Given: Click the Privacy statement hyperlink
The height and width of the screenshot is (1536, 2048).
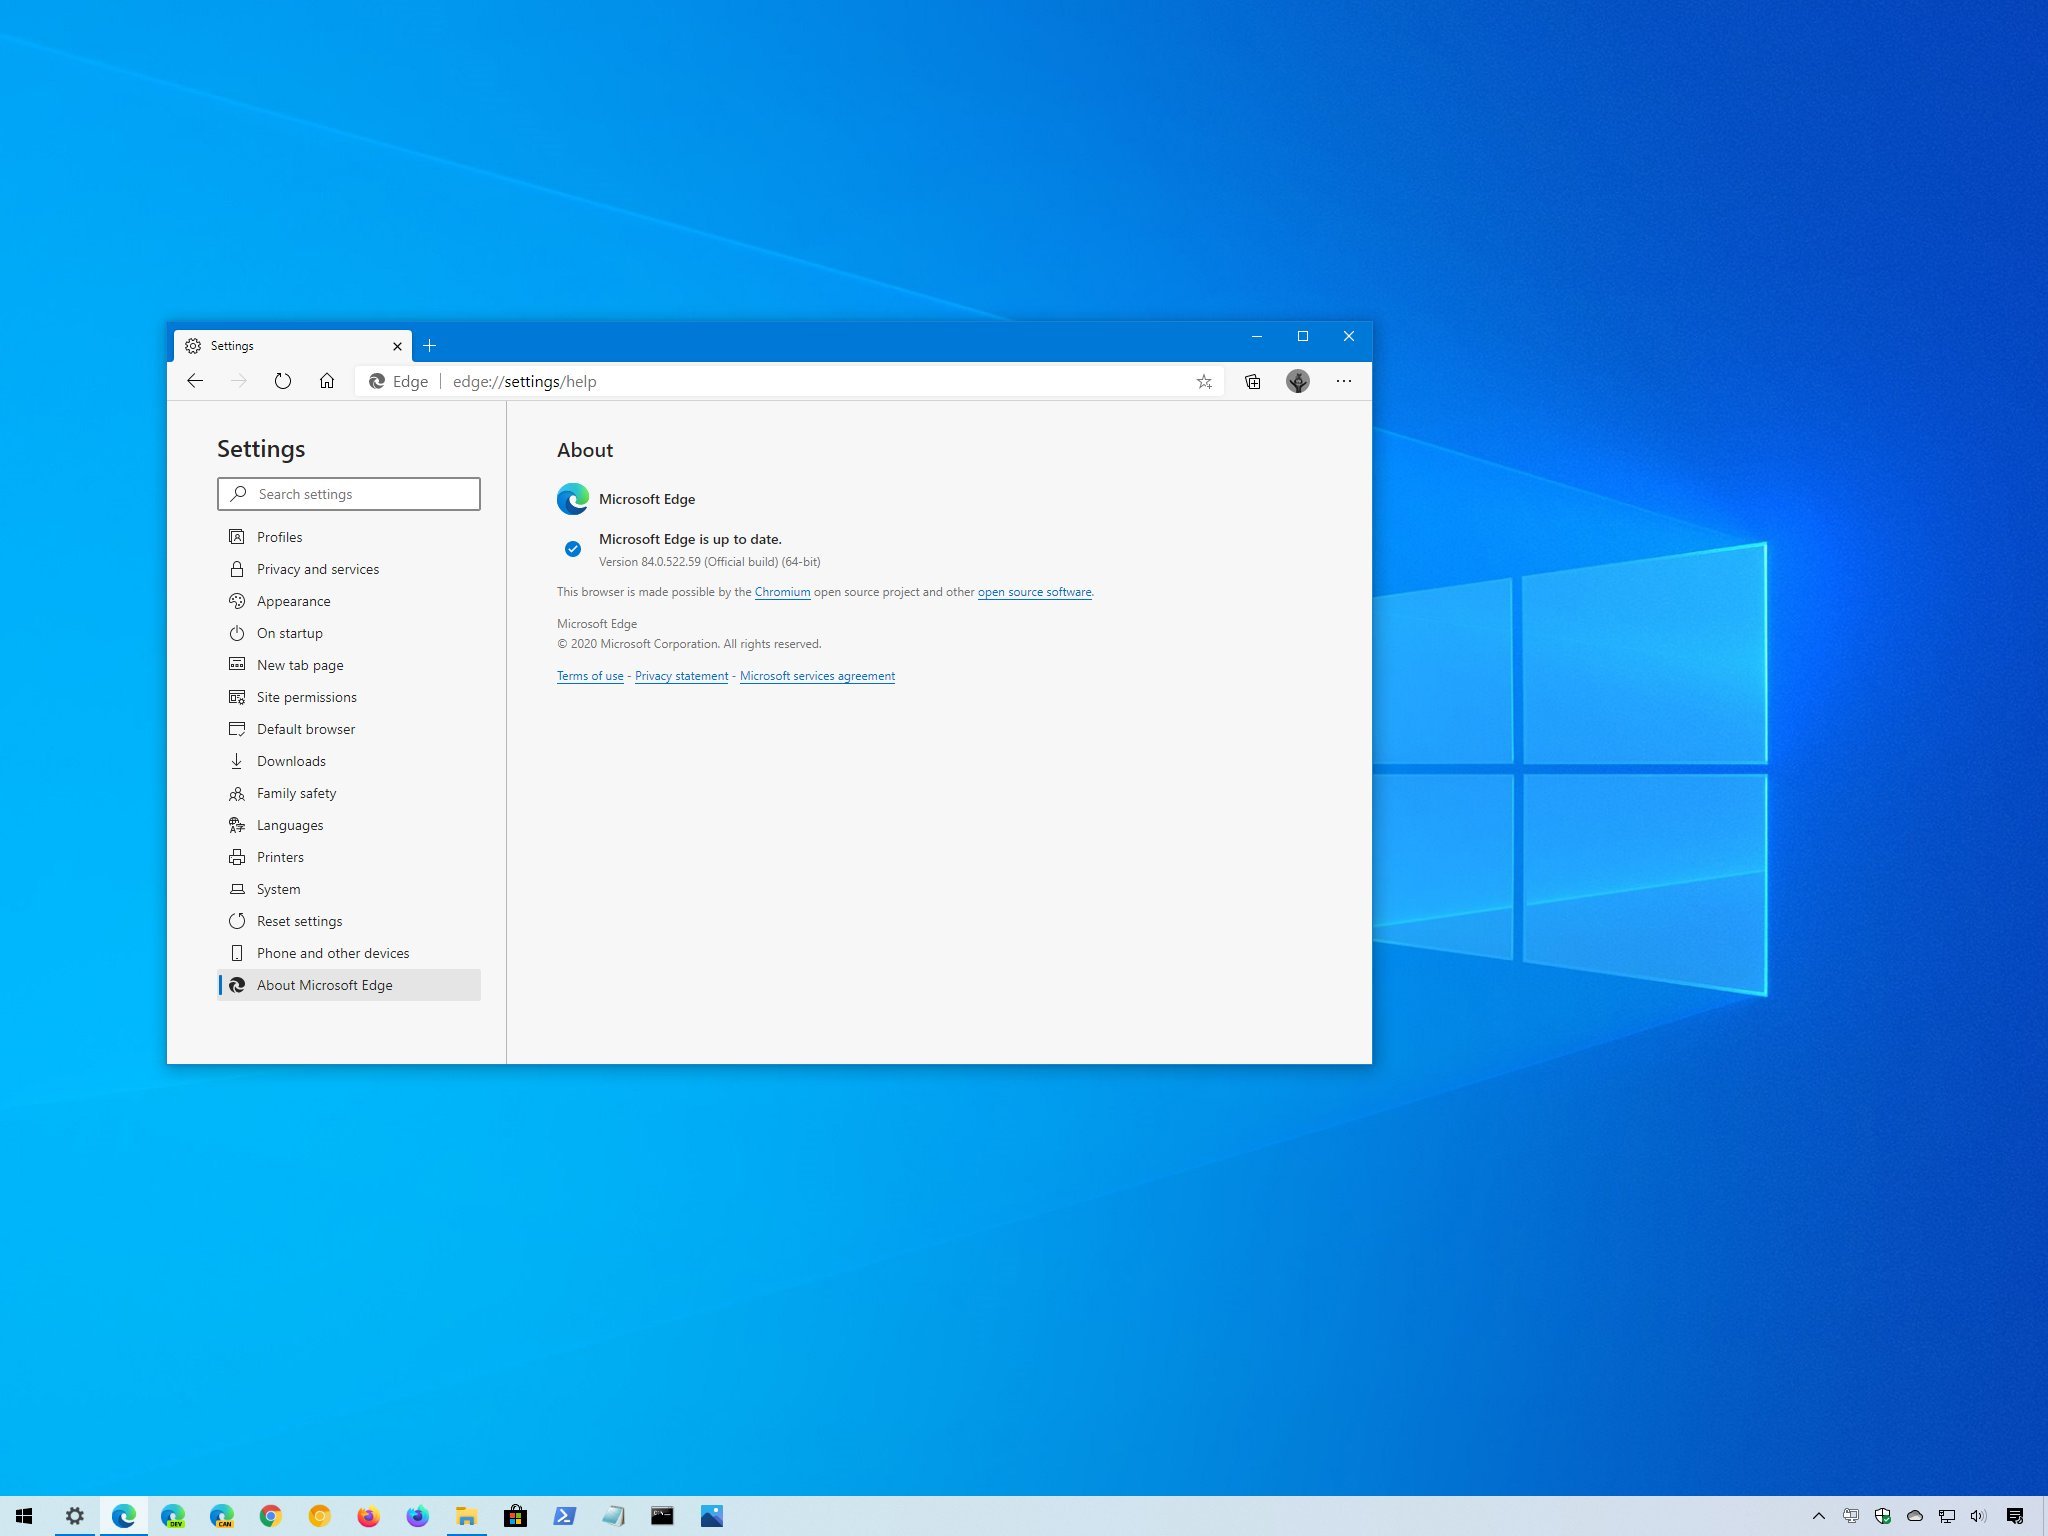Looking at the screenshot, I should (x=681, y=676).
